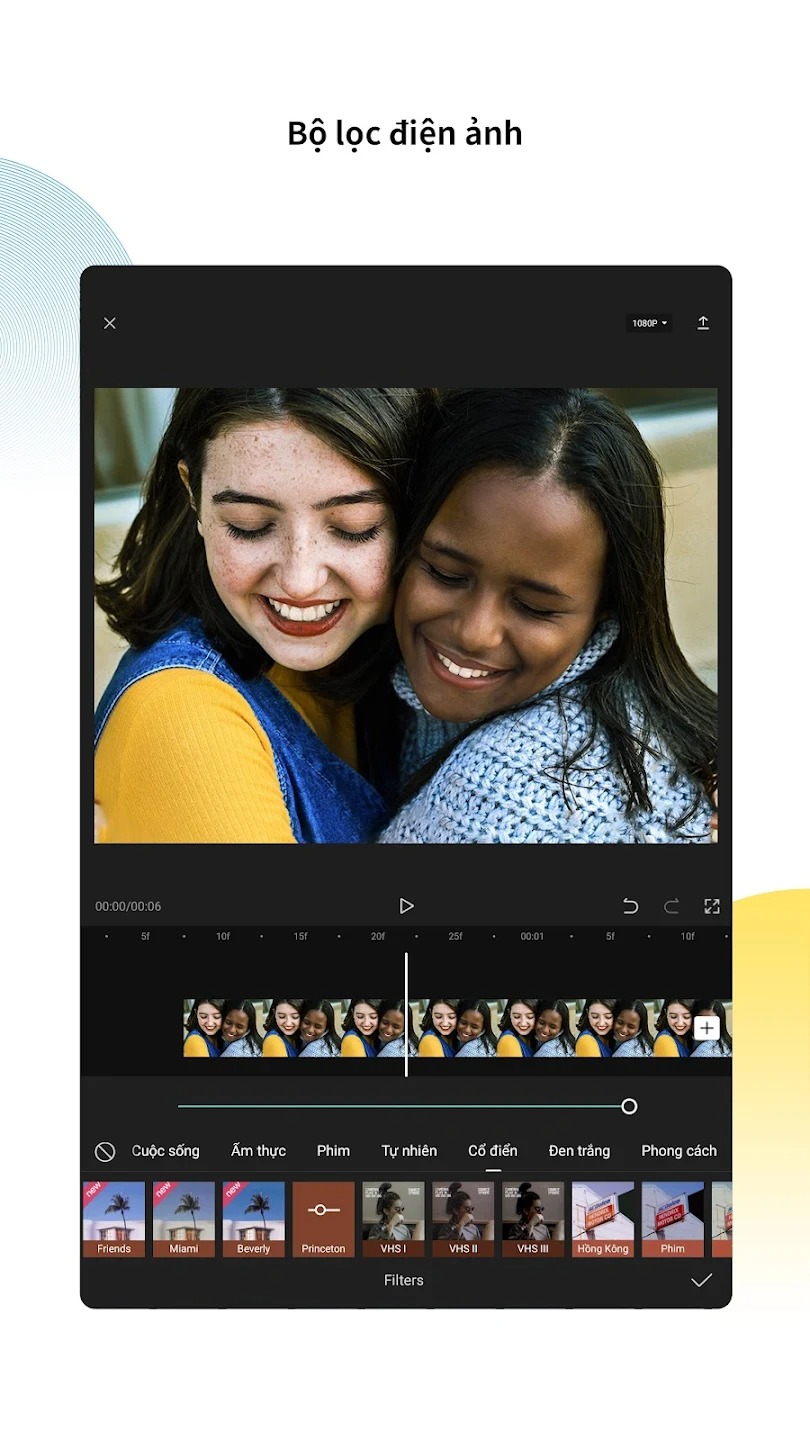
Task: Switch to Cuộc sống filter category
Action: (x=166, y=1151)
